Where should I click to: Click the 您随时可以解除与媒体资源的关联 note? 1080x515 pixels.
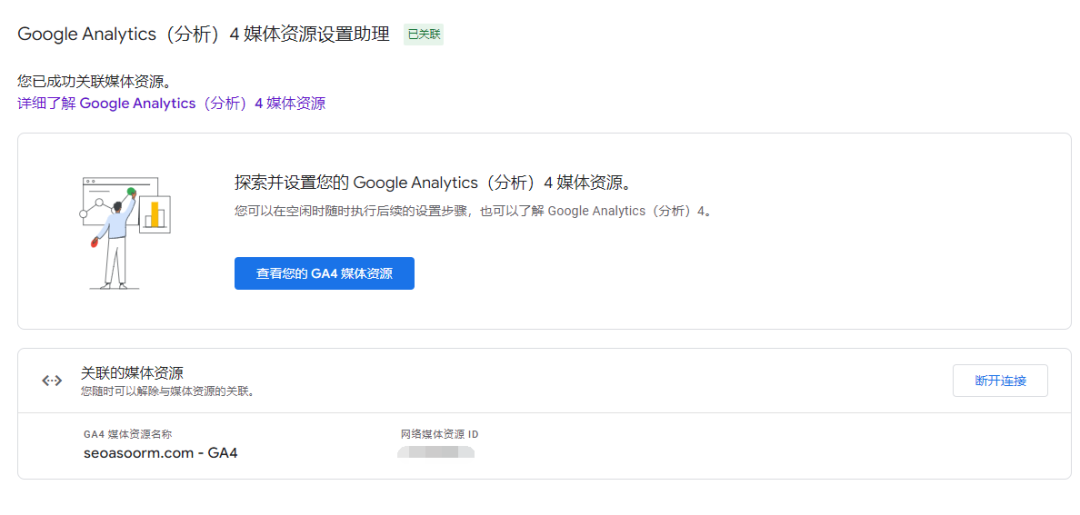coord(168,392)
